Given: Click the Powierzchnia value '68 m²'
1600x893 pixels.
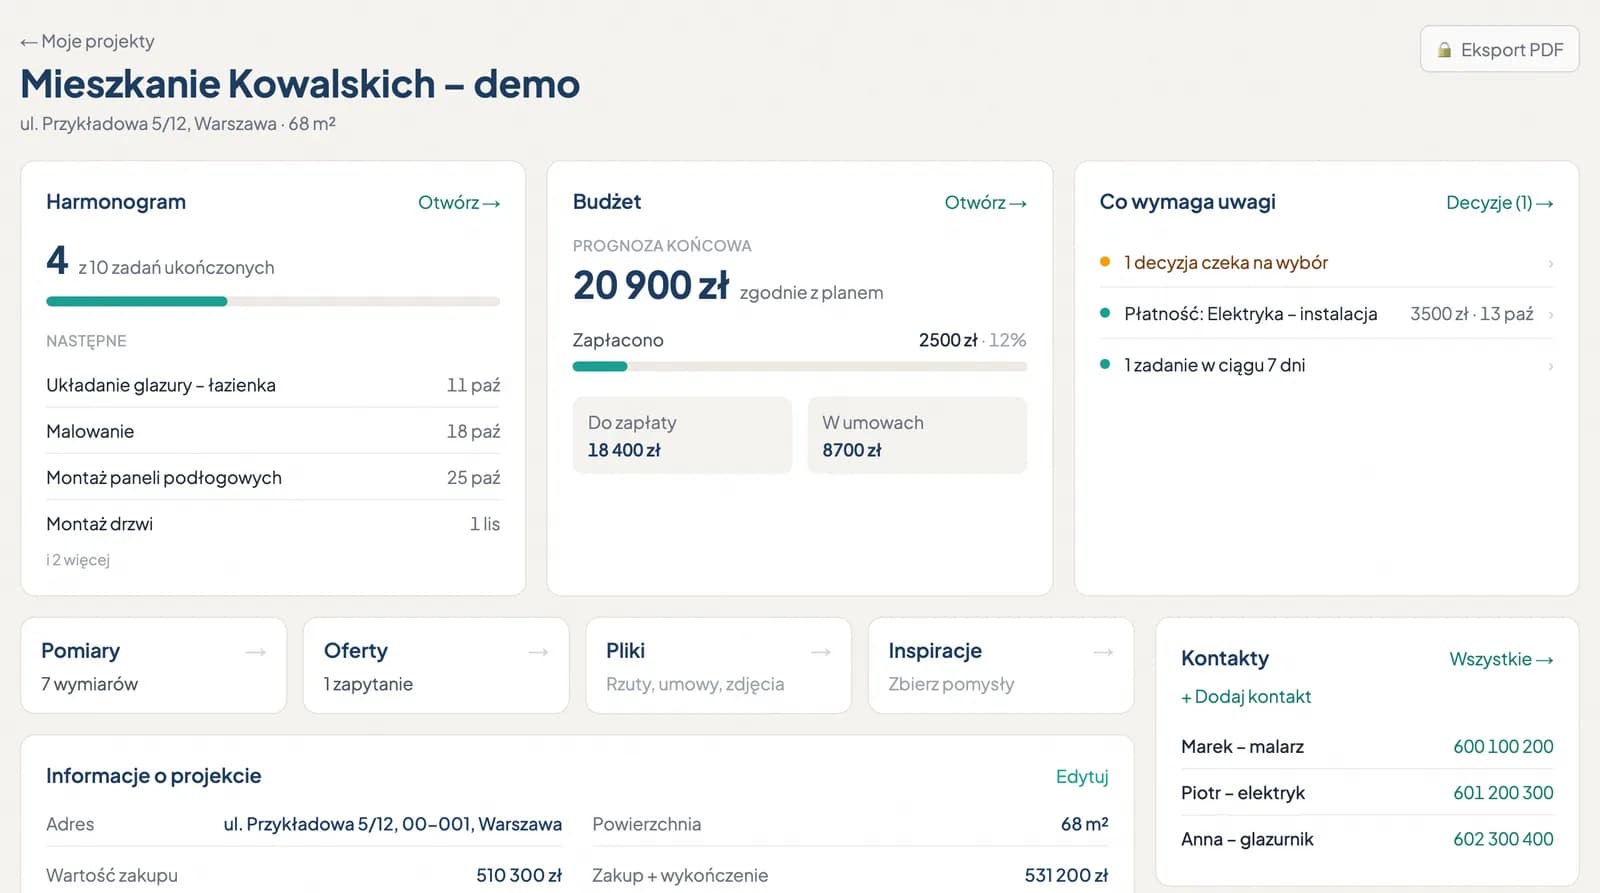Looking at the screenshot, I should 1084,824.
